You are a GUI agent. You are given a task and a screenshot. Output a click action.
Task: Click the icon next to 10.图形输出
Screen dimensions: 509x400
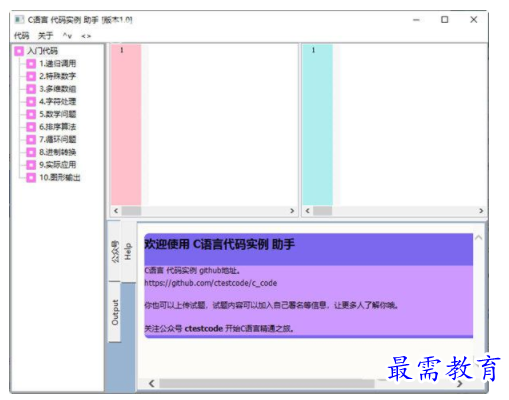tap(31, 178)
